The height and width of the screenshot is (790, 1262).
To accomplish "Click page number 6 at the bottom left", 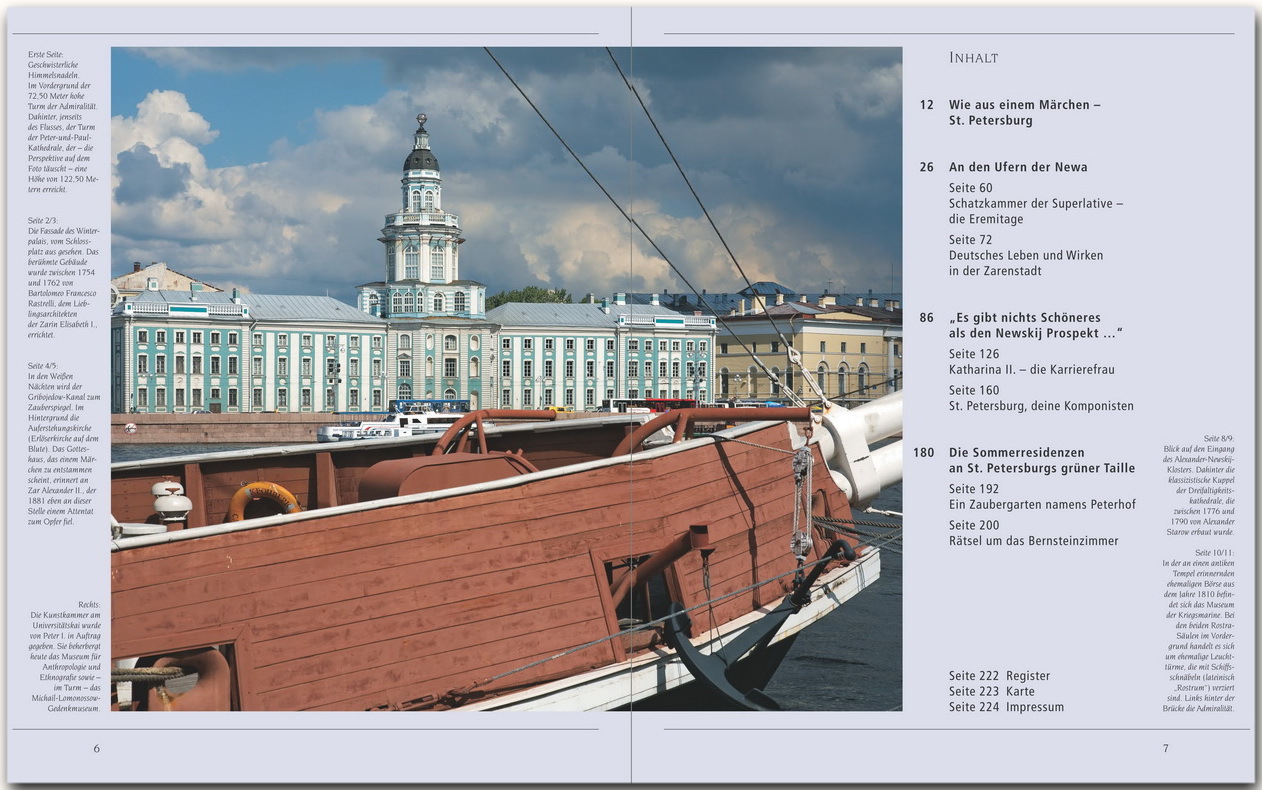I will click(97, 748).
